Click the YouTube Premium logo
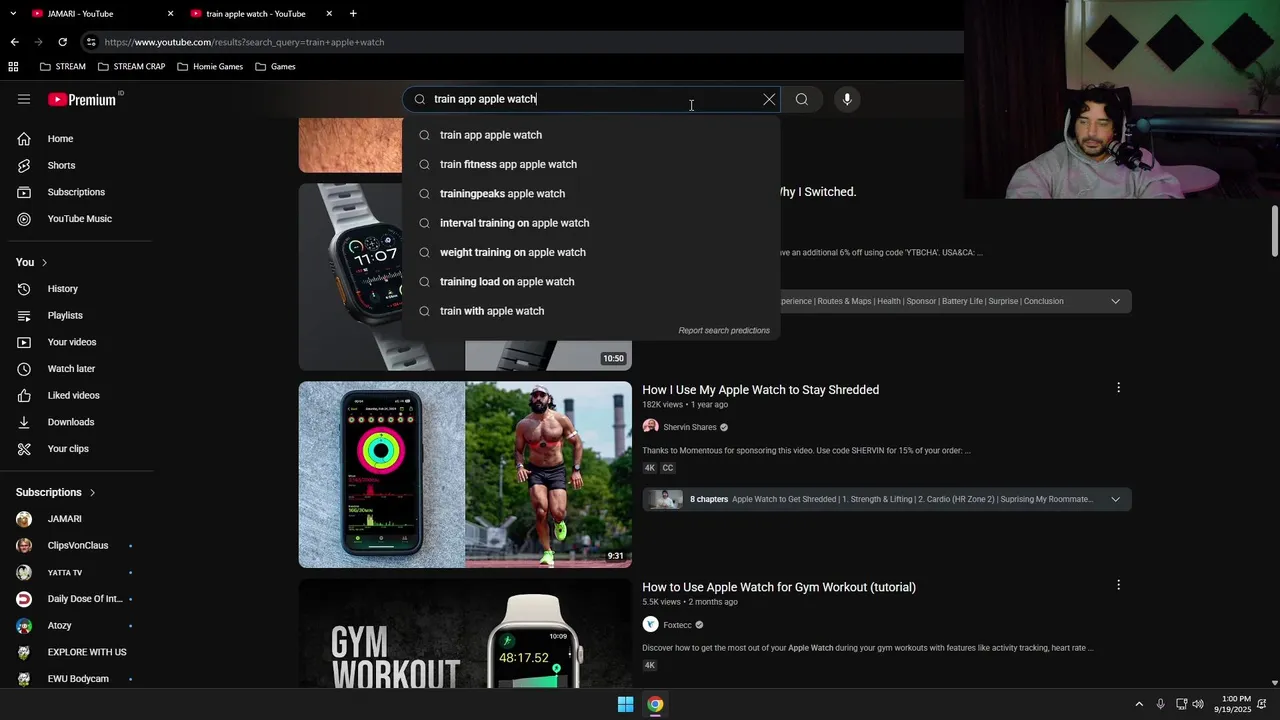The height and width of the screenshot is (720, 1280). pyautogui.click(x=82, y=99)
